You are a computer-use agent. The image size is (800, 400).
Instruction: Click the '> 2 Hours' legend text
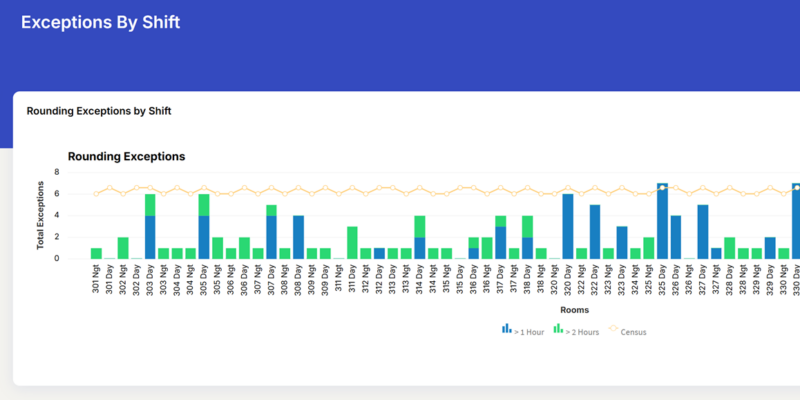coord(581,332)
